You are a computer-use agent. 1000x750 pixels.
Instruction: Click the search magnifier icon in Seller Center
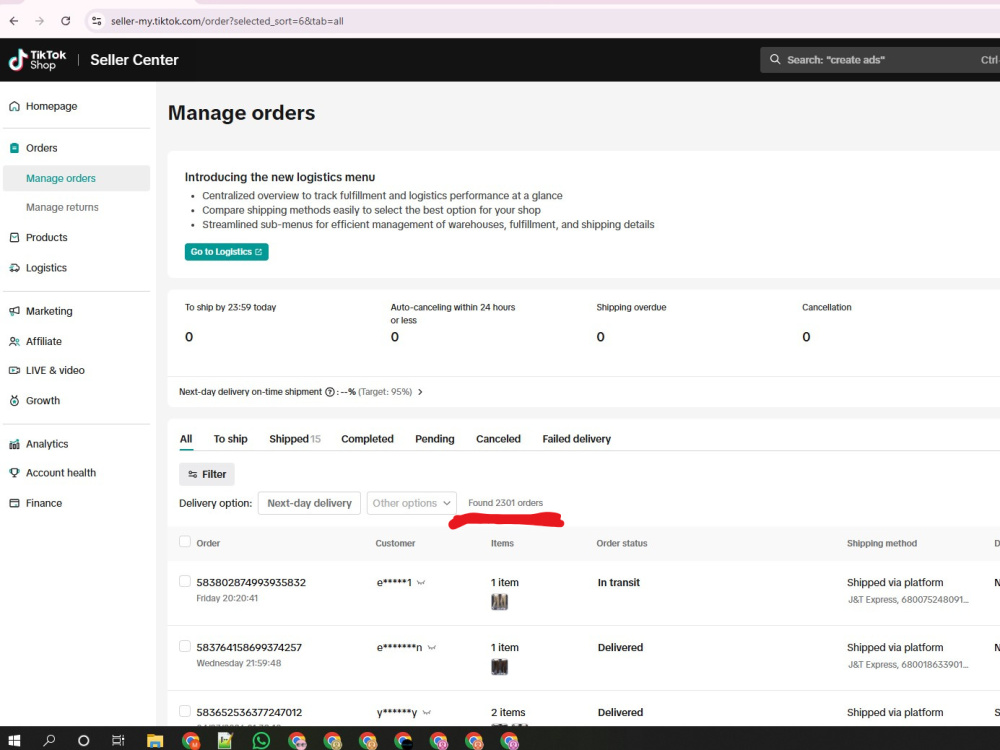pos(775,59)
